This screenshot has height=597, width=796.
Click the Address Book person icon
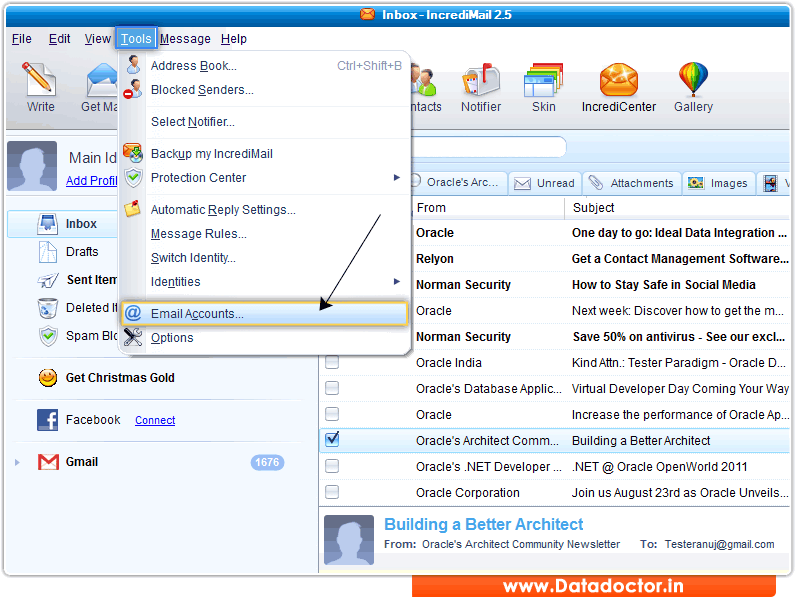tap(134, 65)
